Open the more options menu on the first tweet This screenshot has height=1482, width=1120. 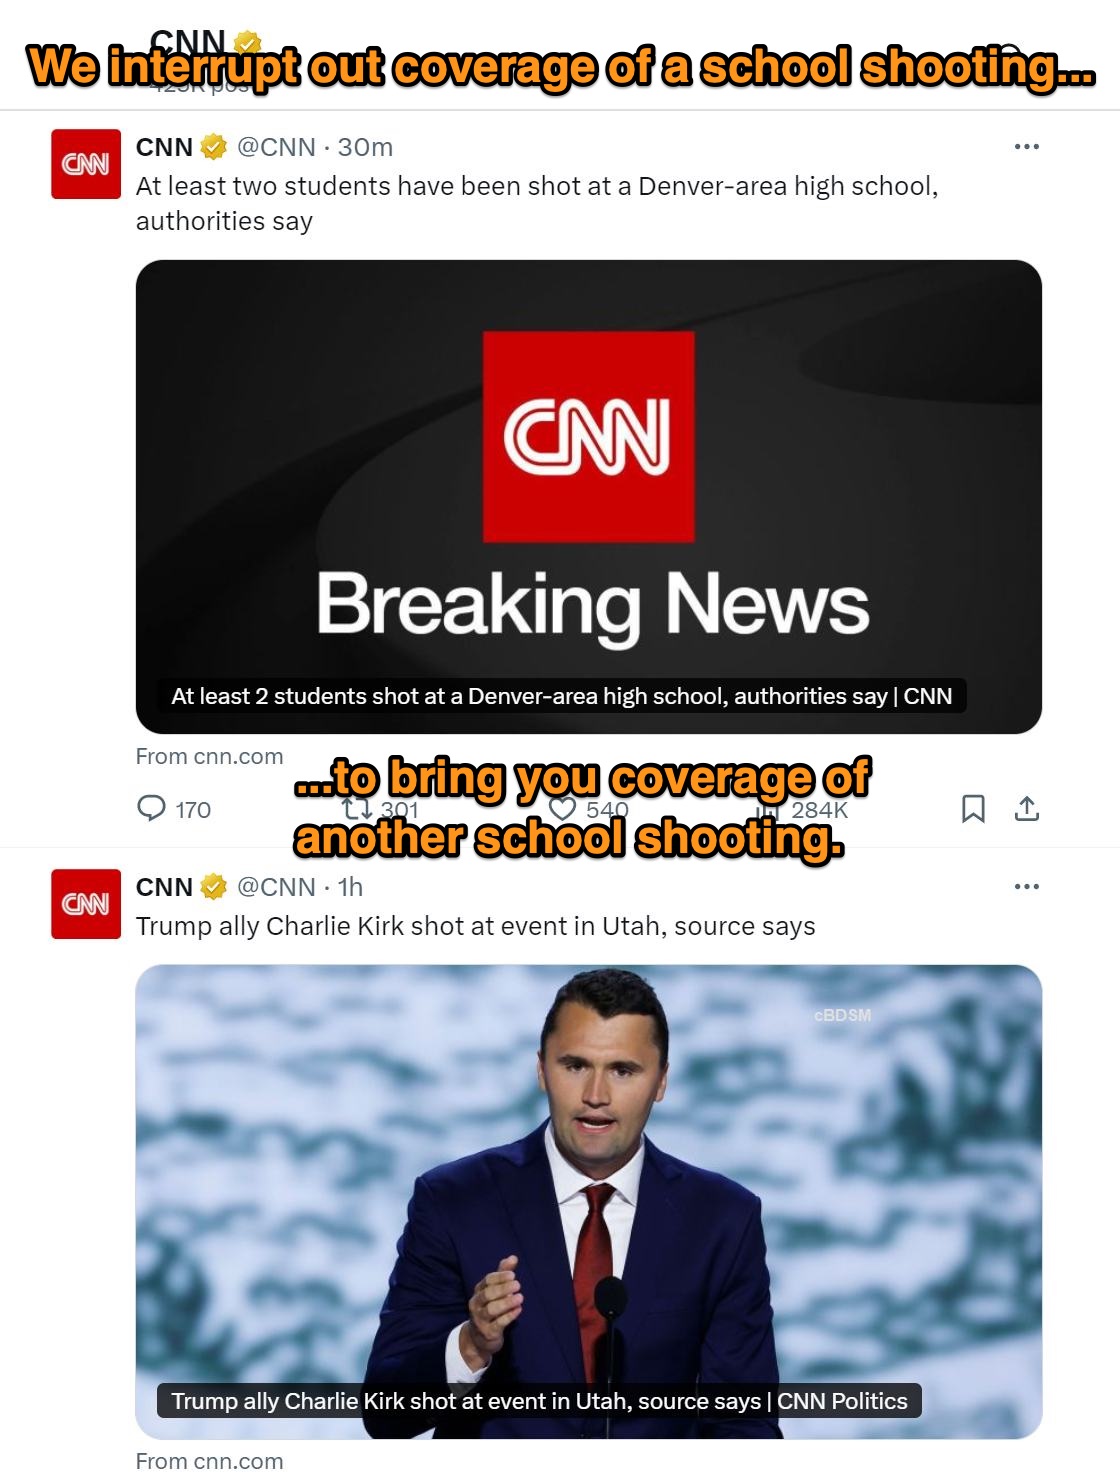click(x=1025, y=146)
